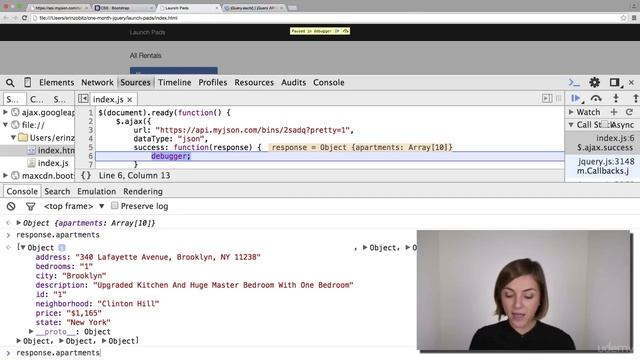Open the Resources panel
The image size is (640, 360).
[x=254, y=82]
